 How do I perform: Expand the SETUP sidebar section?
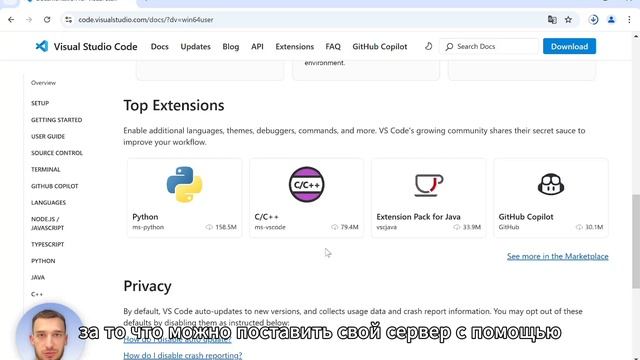40,103
